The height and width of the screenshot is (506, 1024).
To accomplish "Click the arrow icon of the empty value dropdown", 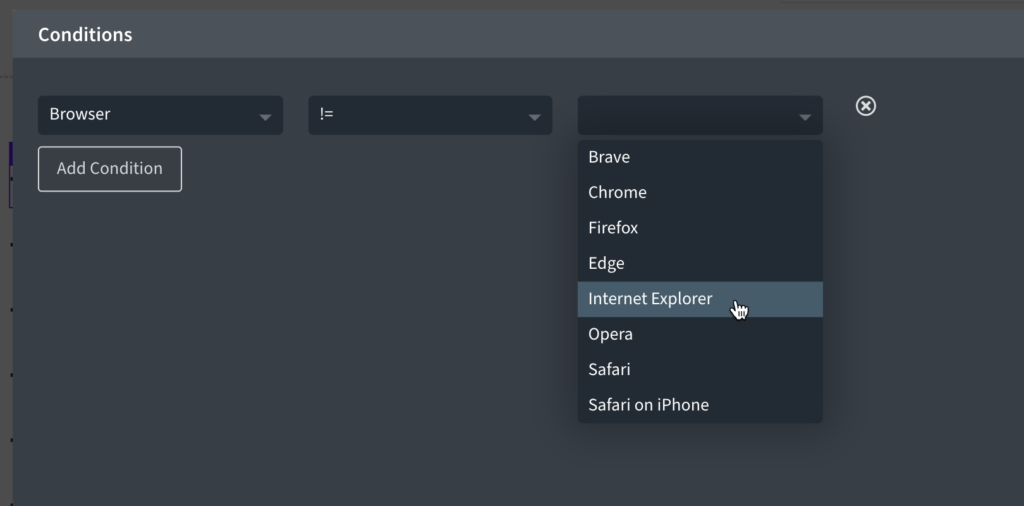I will (x=805, y=118).
